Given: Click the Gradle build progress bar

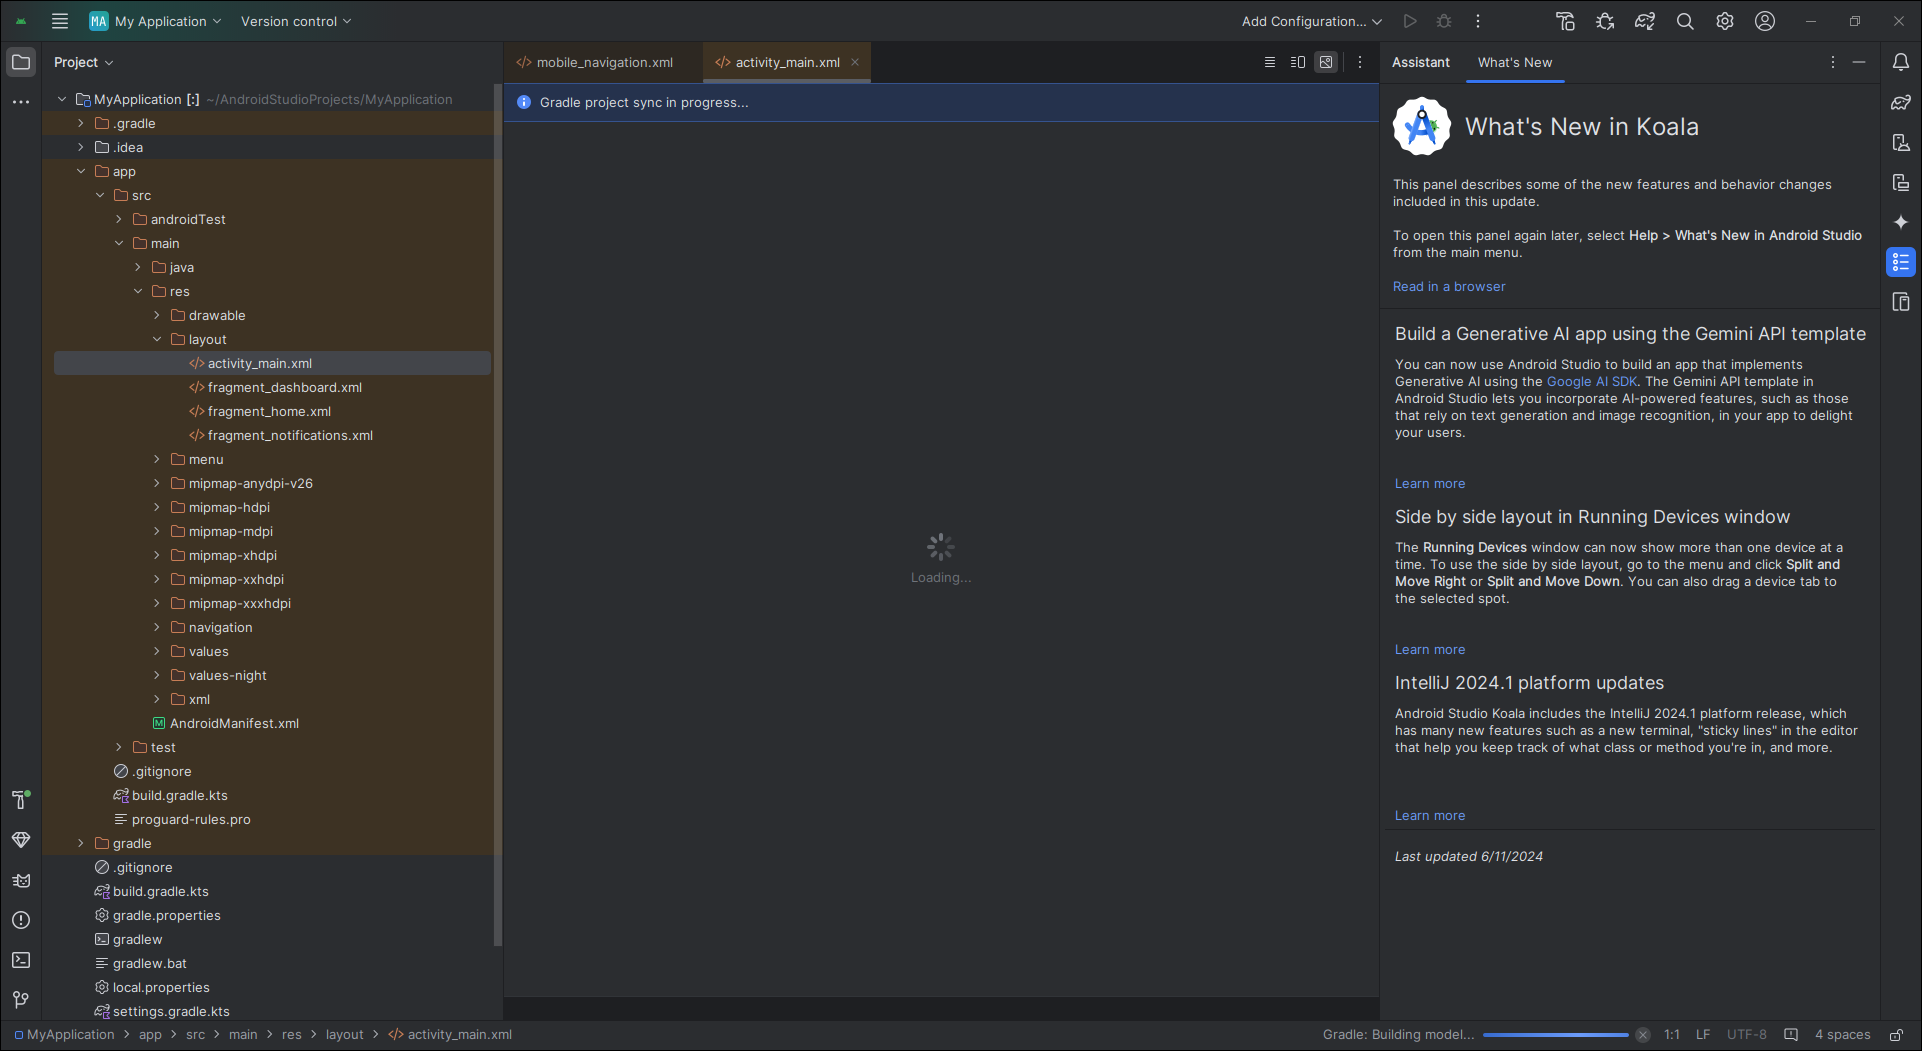Looking at the screenshot, I should pyautogui.click(x=1556, y=1035).
